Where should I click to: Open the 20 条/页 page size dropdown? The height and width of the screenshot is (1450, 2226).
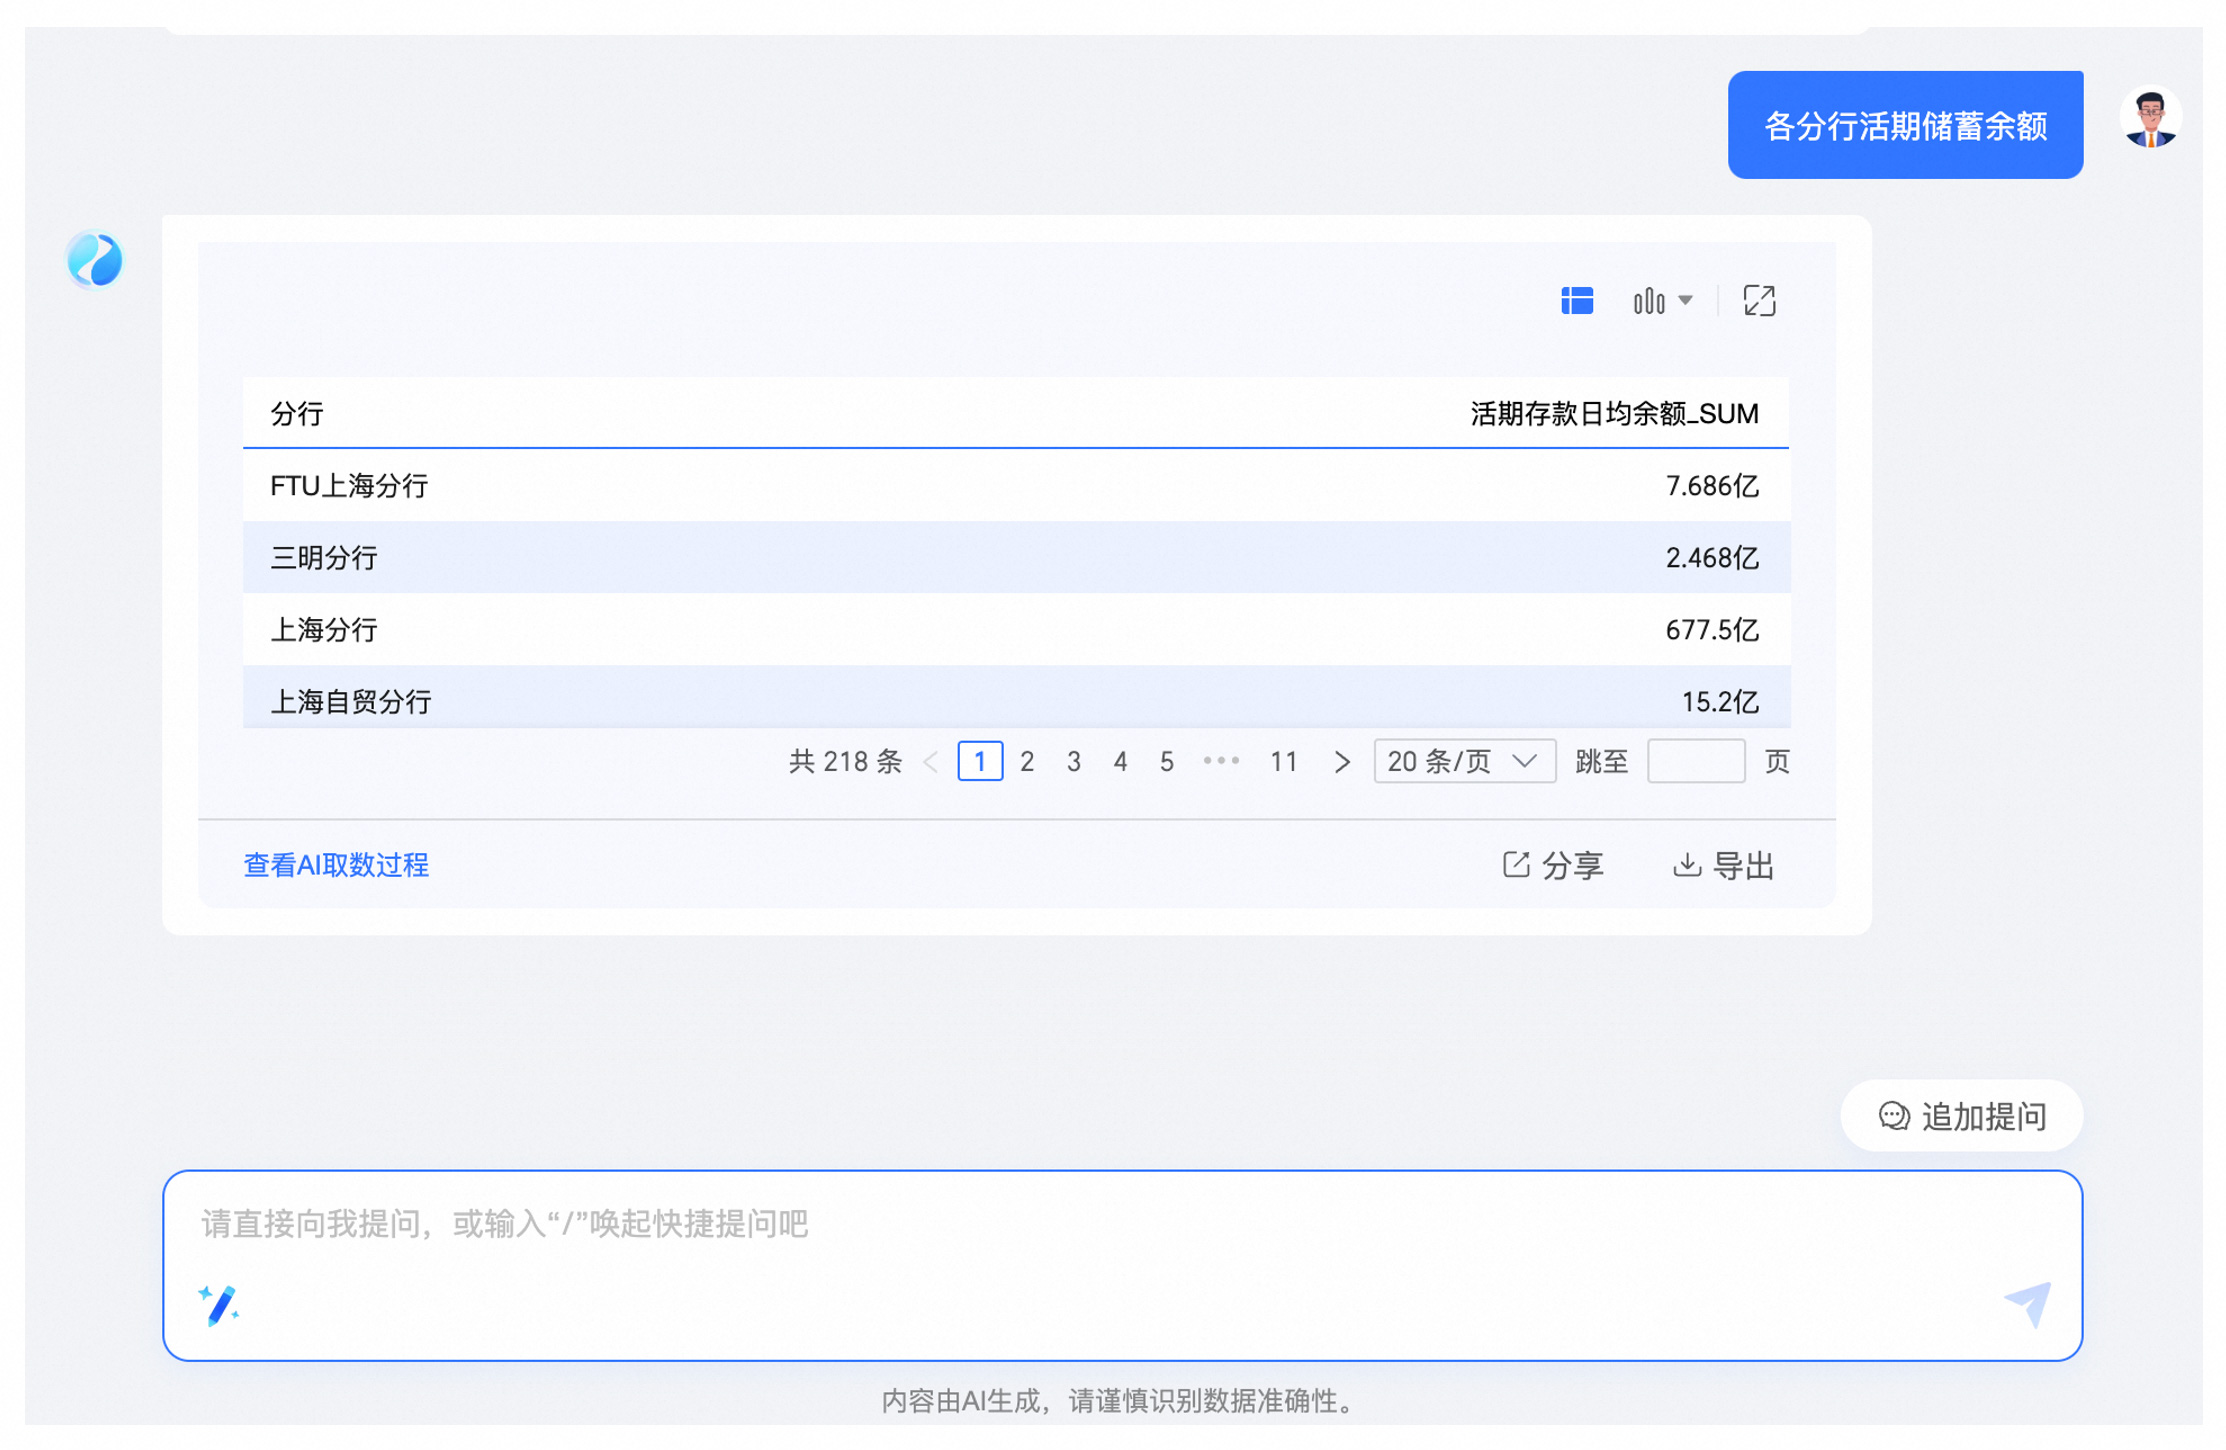point(1464,762)
